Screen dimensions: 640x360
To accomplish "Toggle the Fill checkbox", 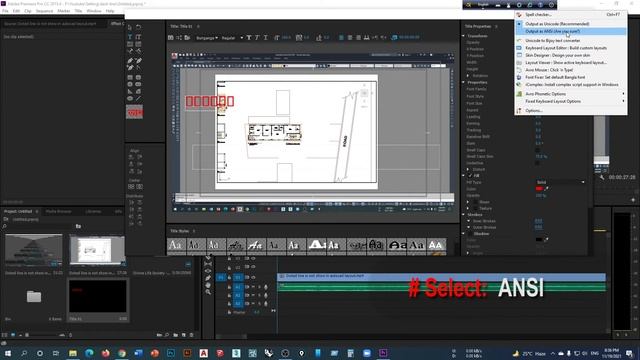I will tap(470, 176).
